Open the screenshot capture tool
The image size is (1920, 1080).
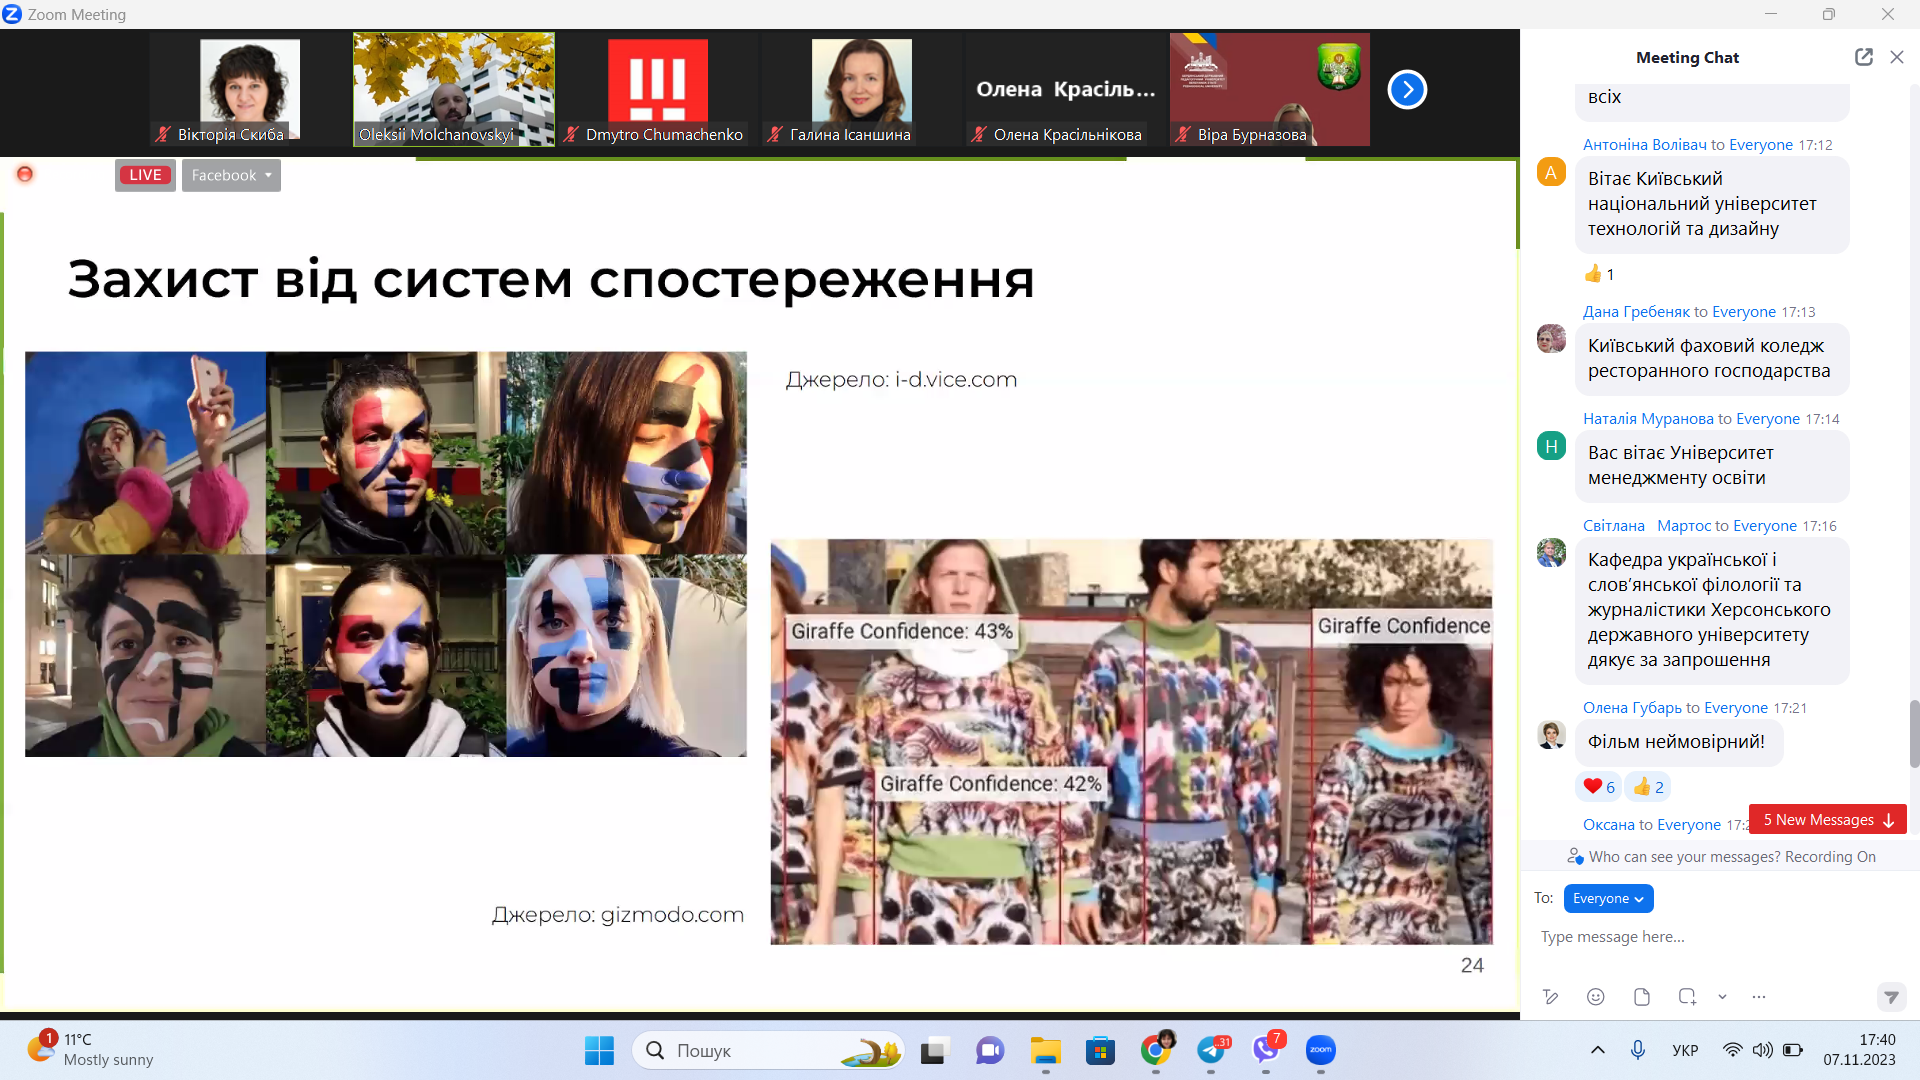(1687, 996)
